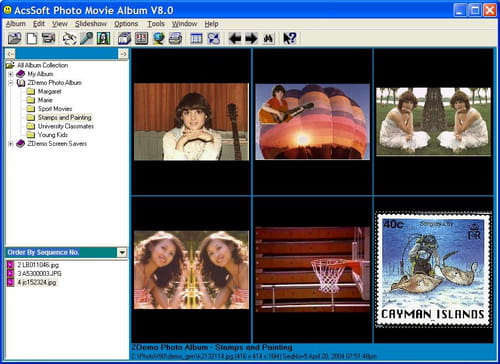This screenshot has width=500, height=364.
Task: Click the new blank page toolbar icon
Action: click(32, 39)
